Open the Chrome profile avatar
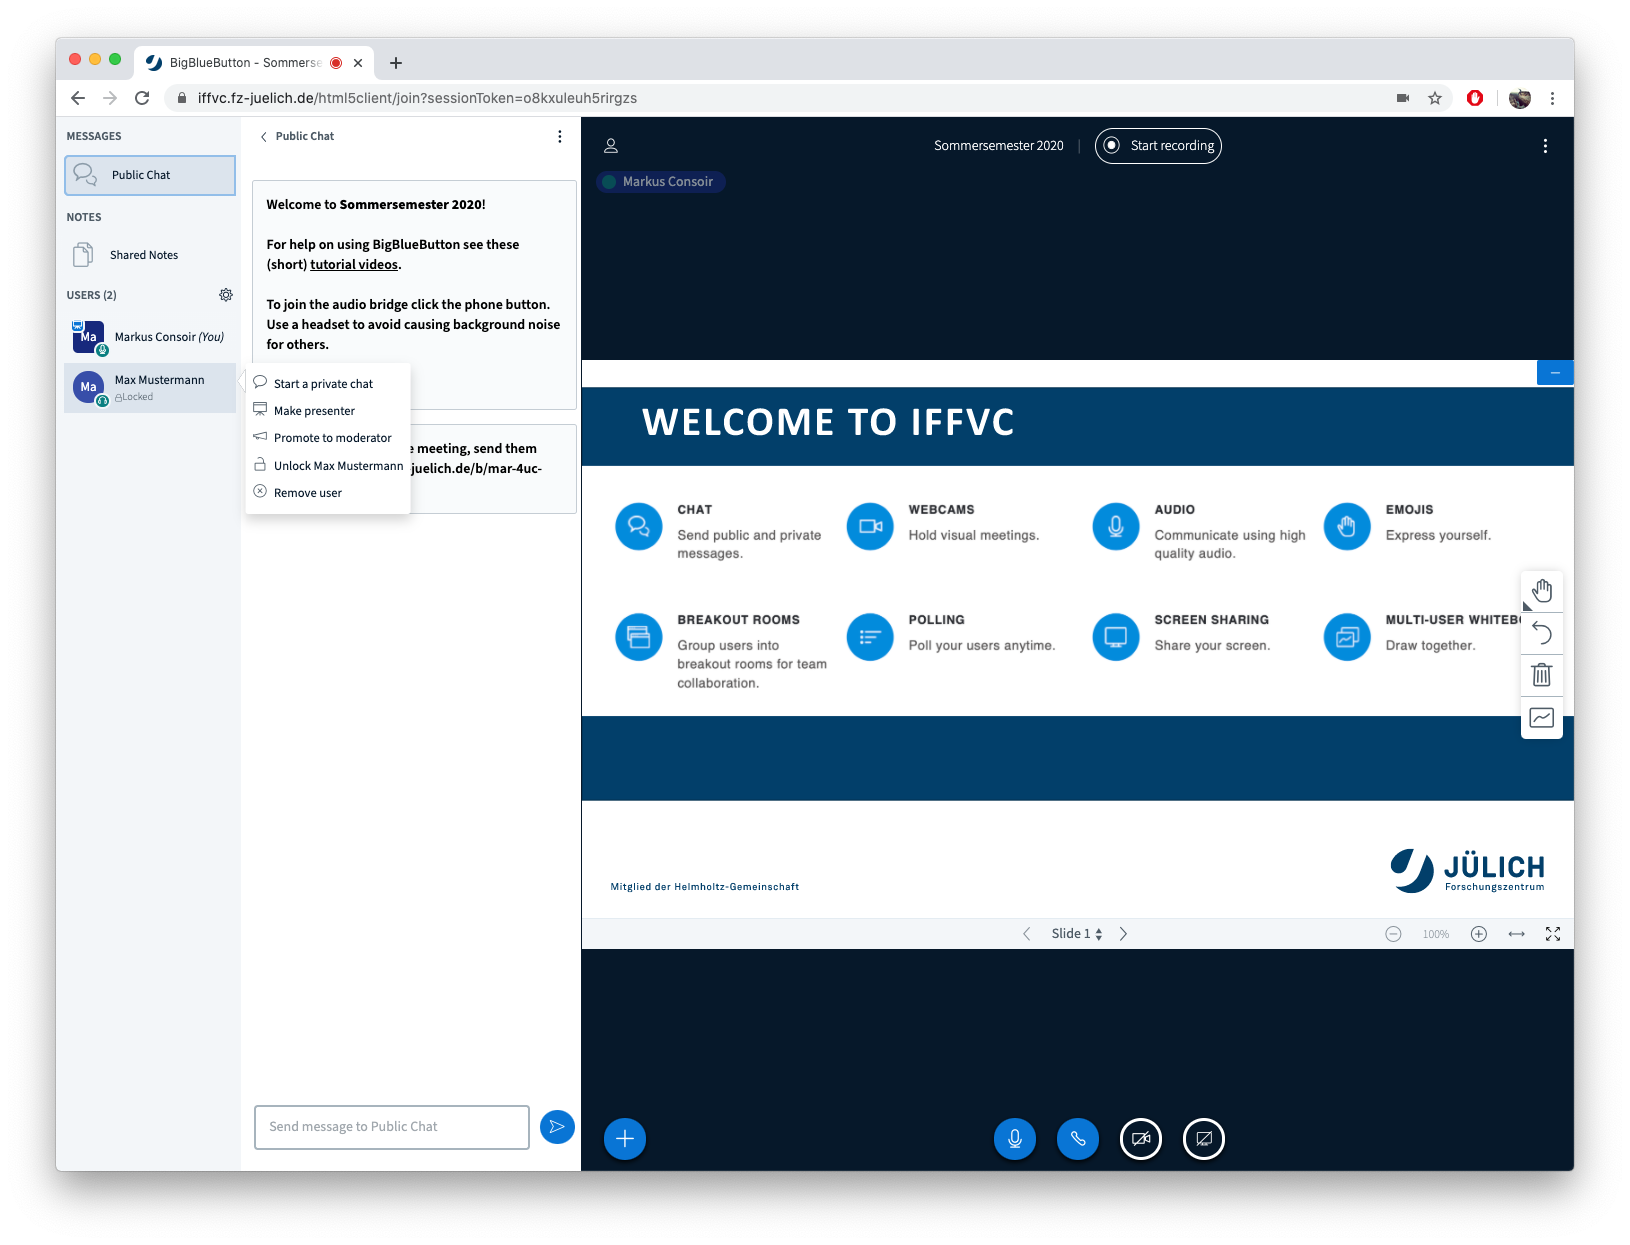The width and height of the screenshot is (1630, 1245). (x=1520, y=98)
